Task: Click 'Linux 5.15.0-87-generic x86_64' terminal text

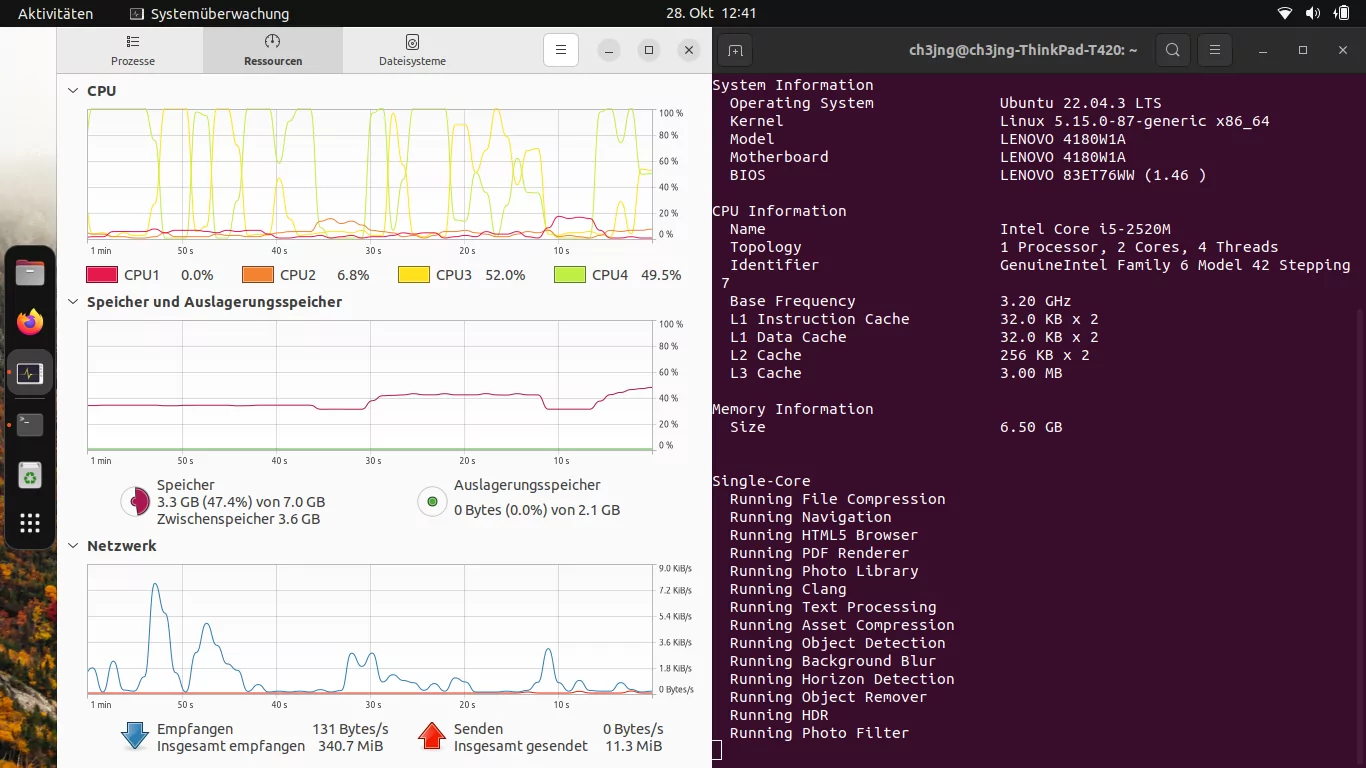Action: [1135, 121]
